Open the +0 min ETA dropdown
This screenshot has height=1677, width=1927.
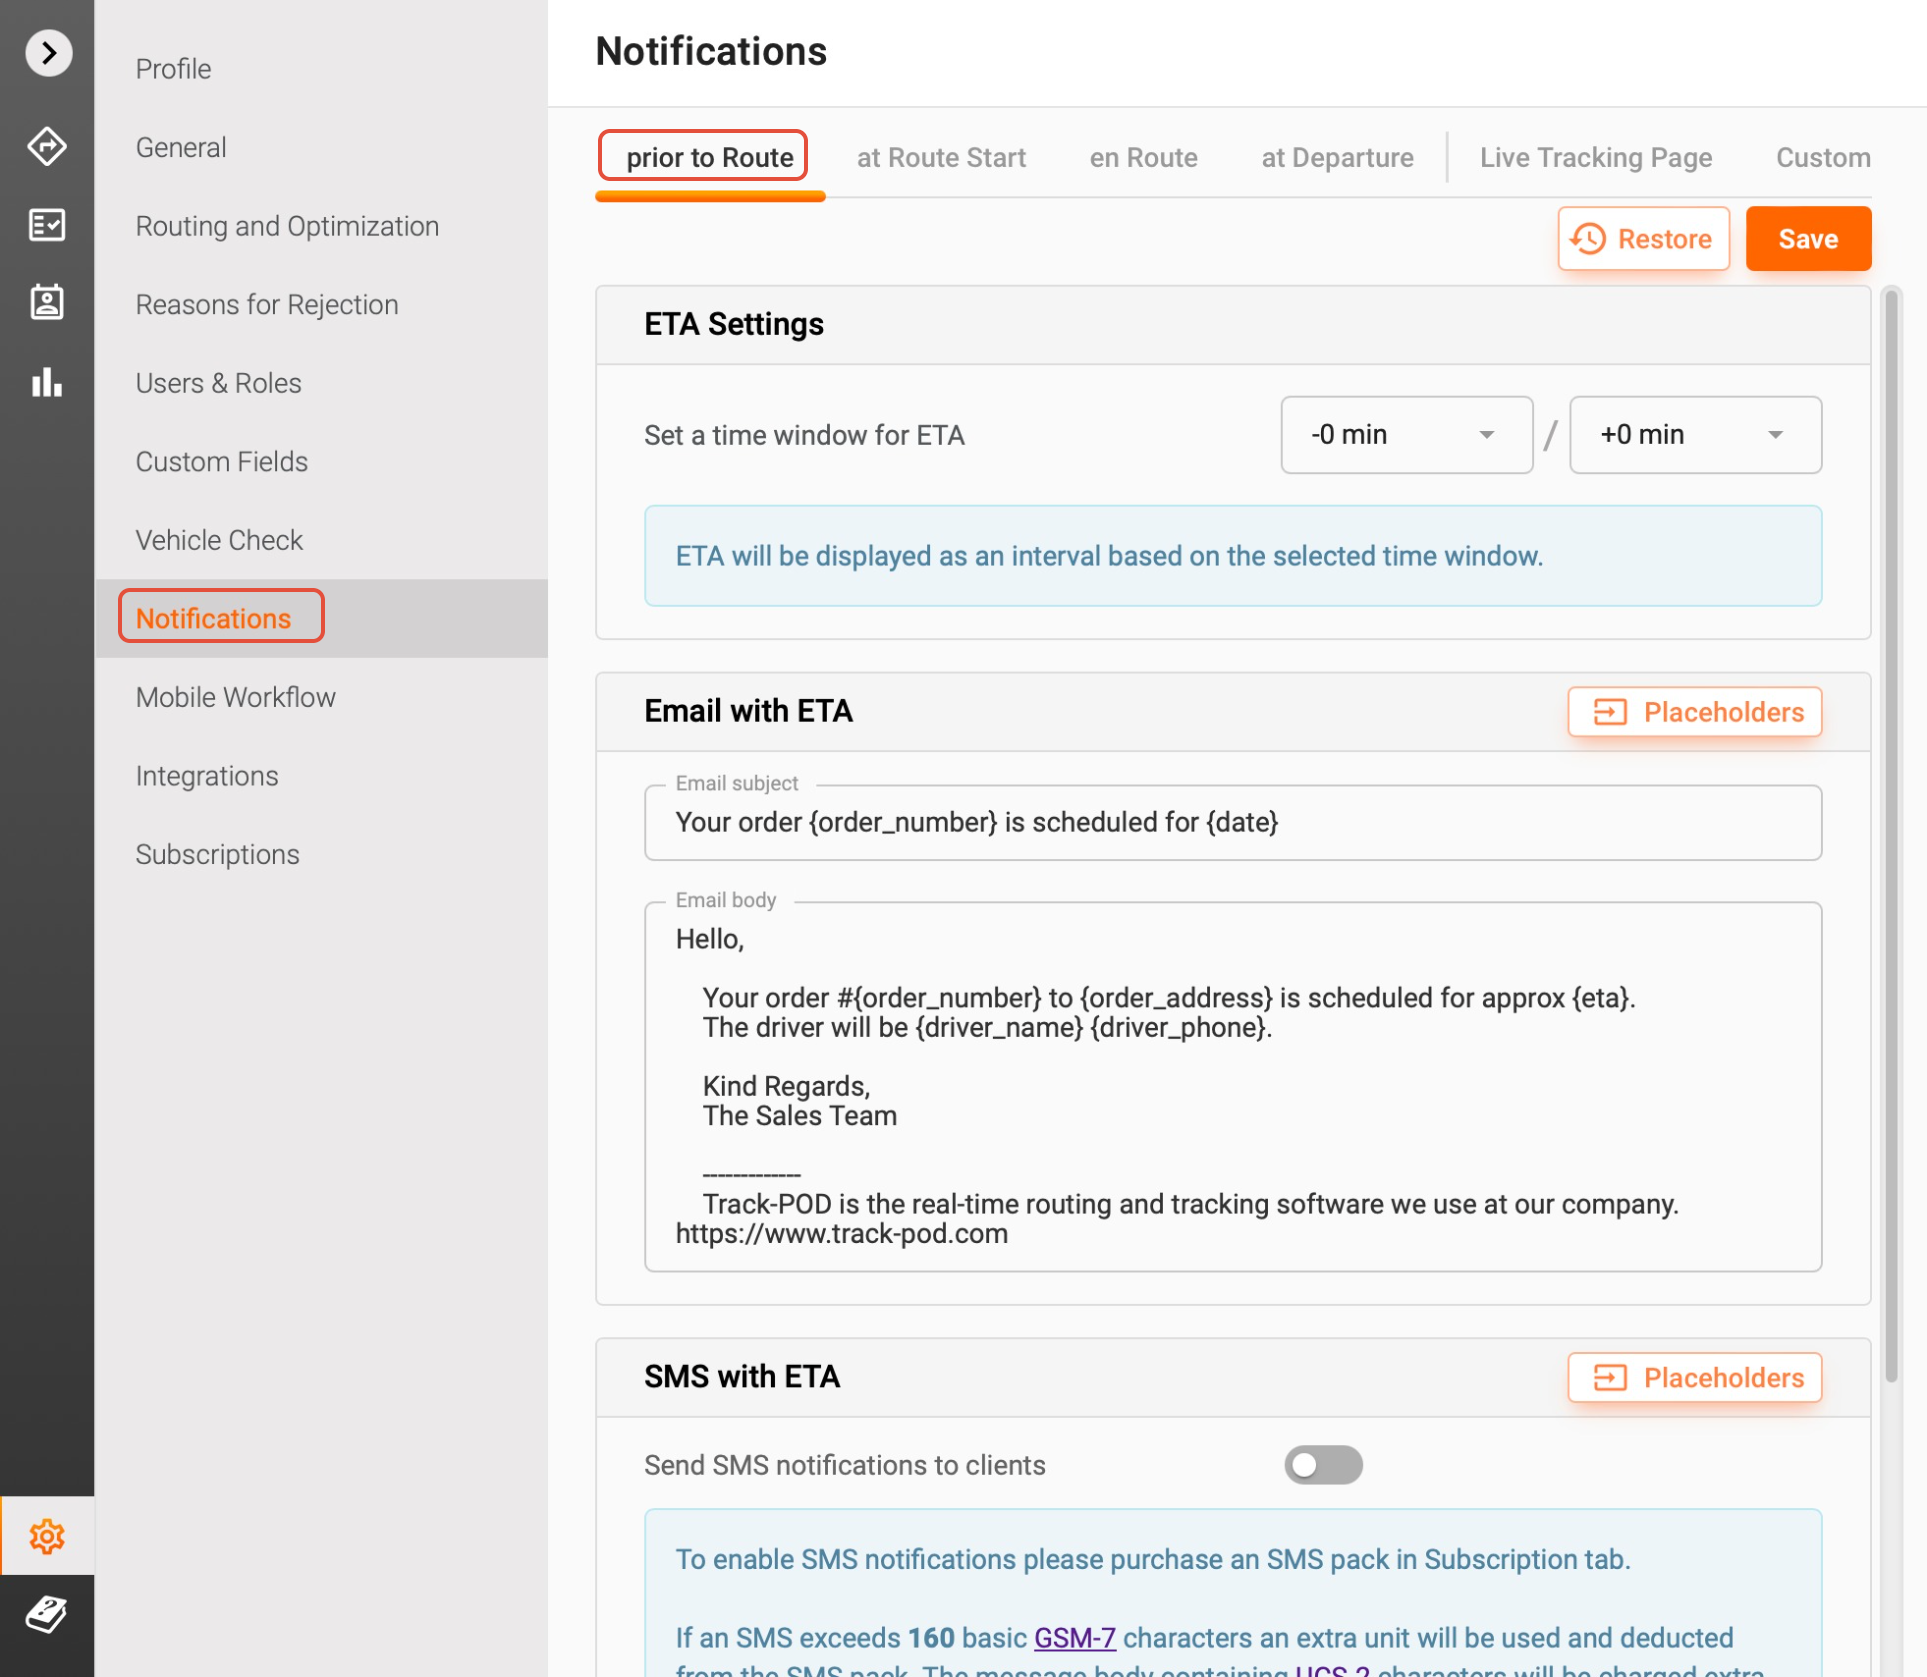(x=1694, y=435)
